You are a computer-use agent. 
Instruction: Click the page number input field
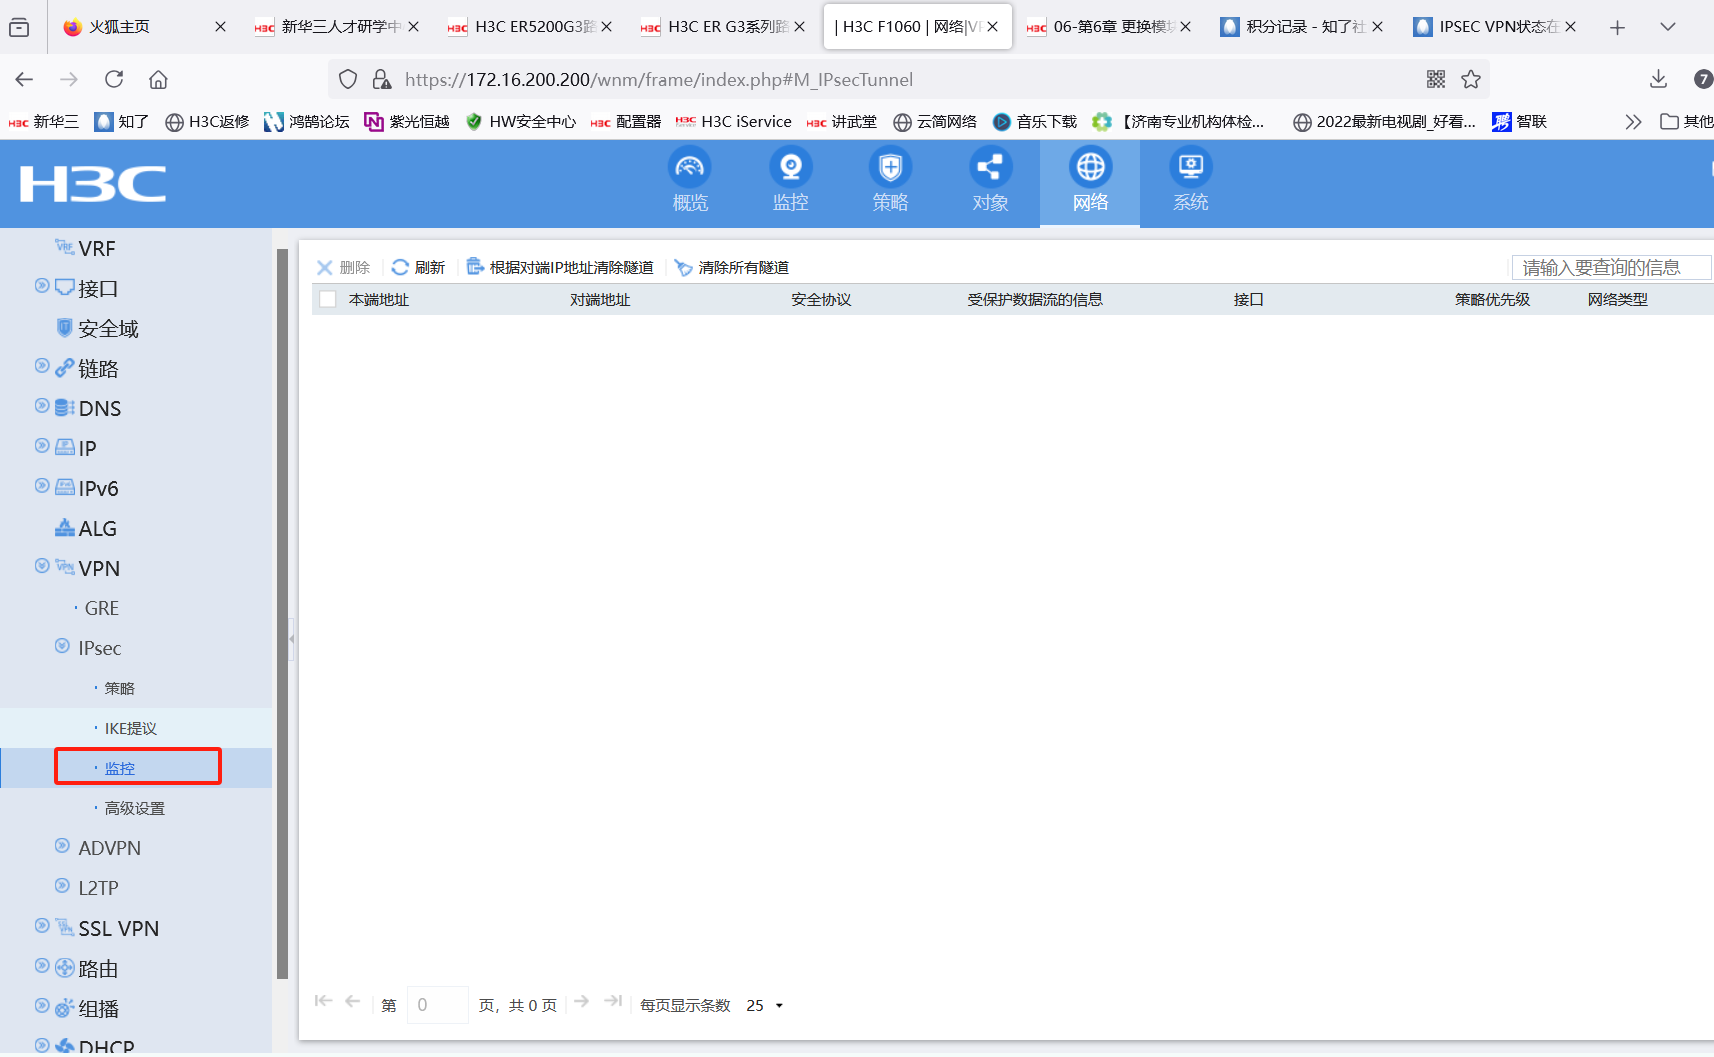438,1005
